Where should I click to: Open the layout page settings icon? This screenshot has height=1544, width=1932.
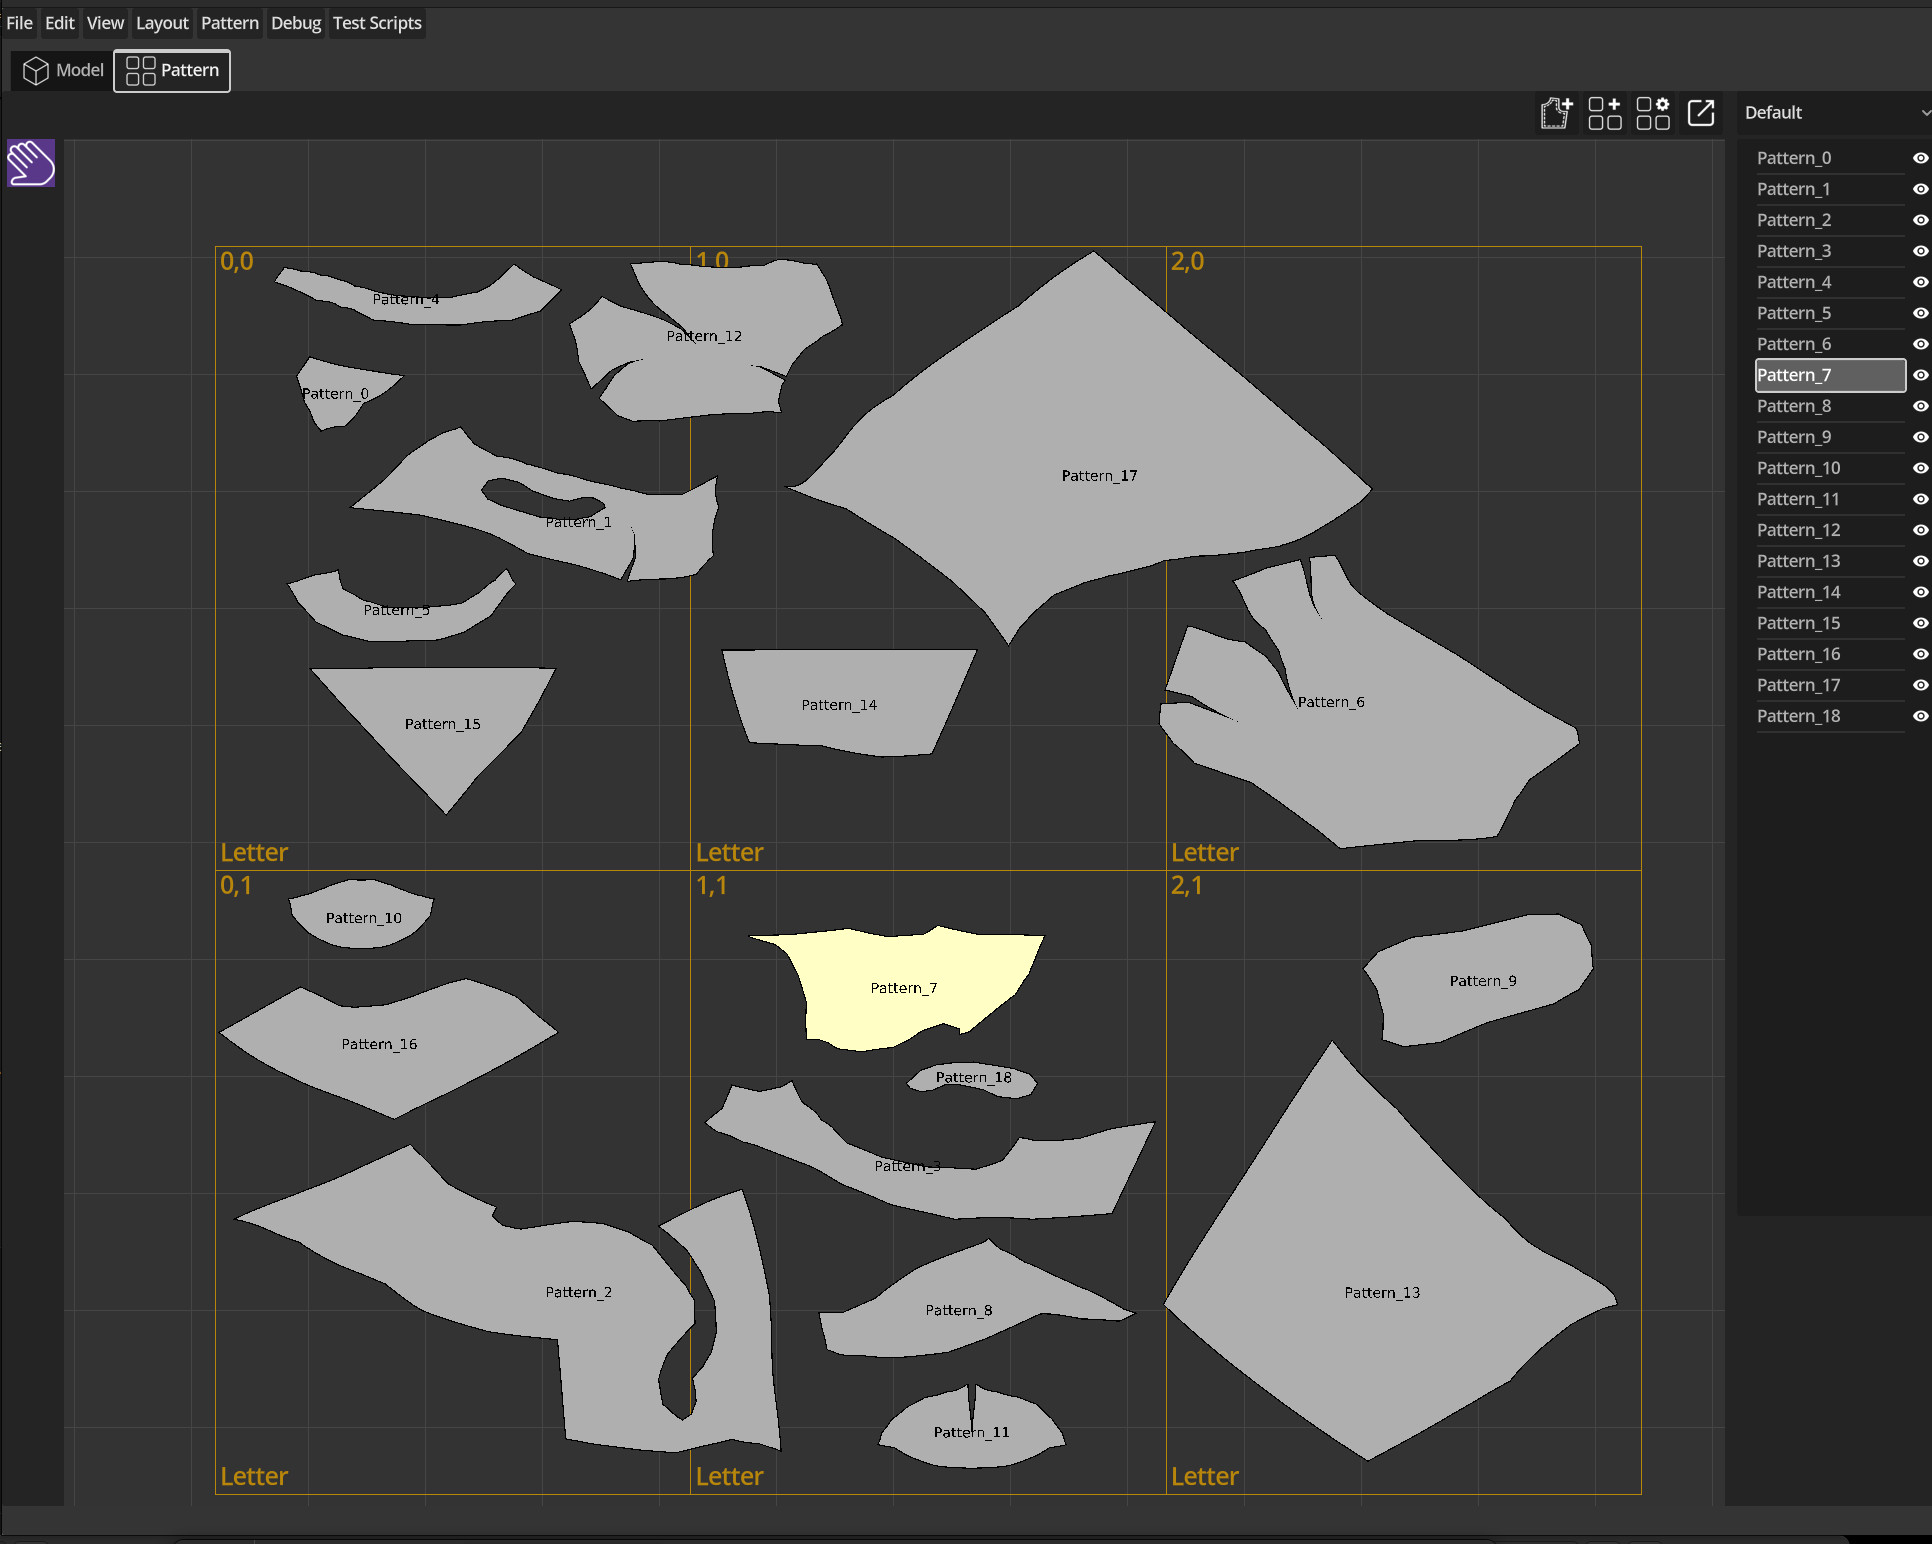[x=1653, y=113]
